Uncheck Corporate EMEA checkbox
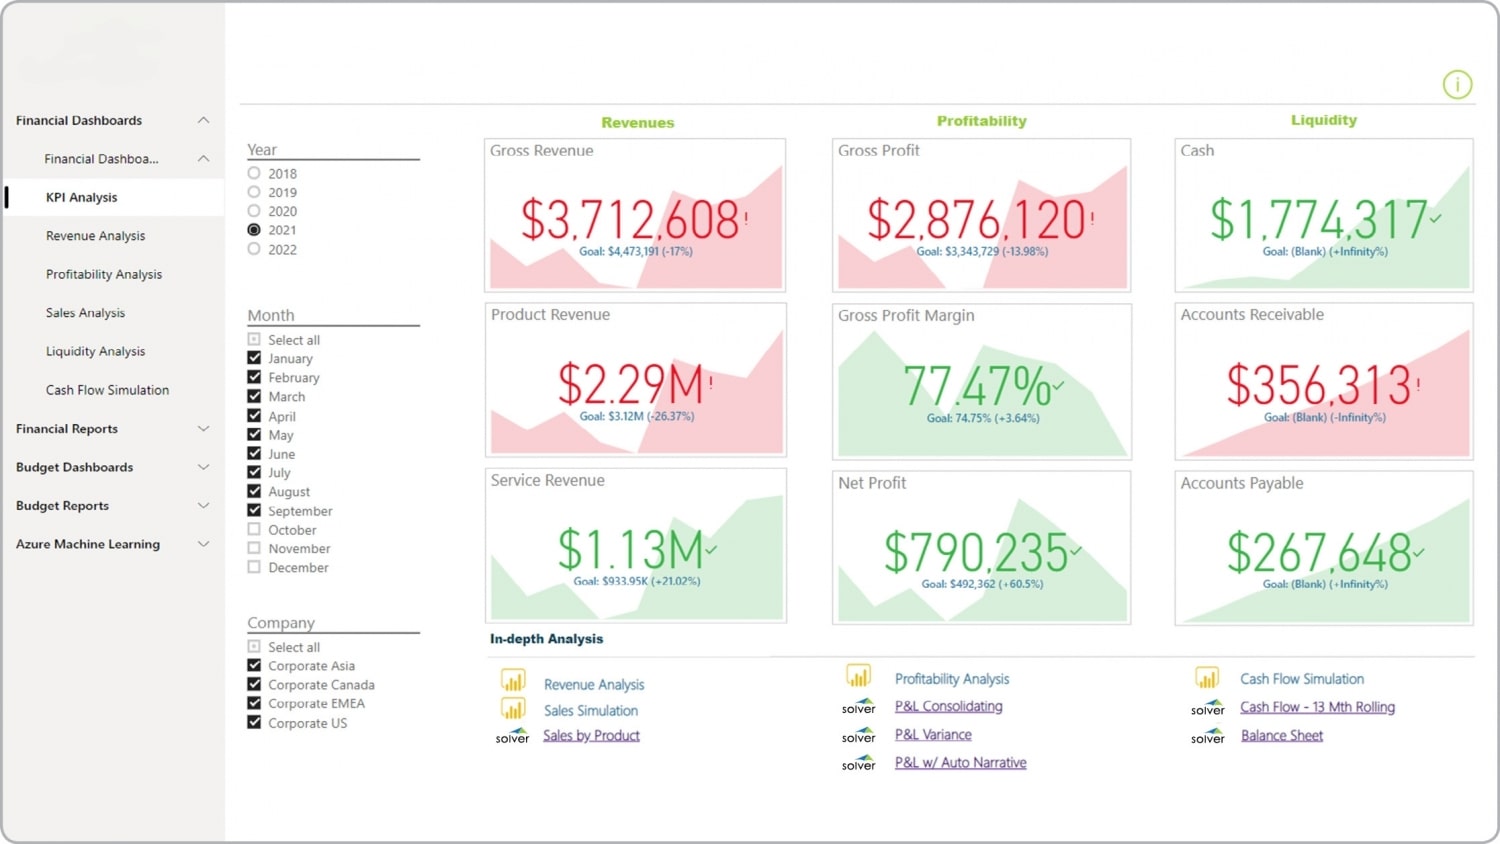1500x844 pixels. click(x=254, y=703)
